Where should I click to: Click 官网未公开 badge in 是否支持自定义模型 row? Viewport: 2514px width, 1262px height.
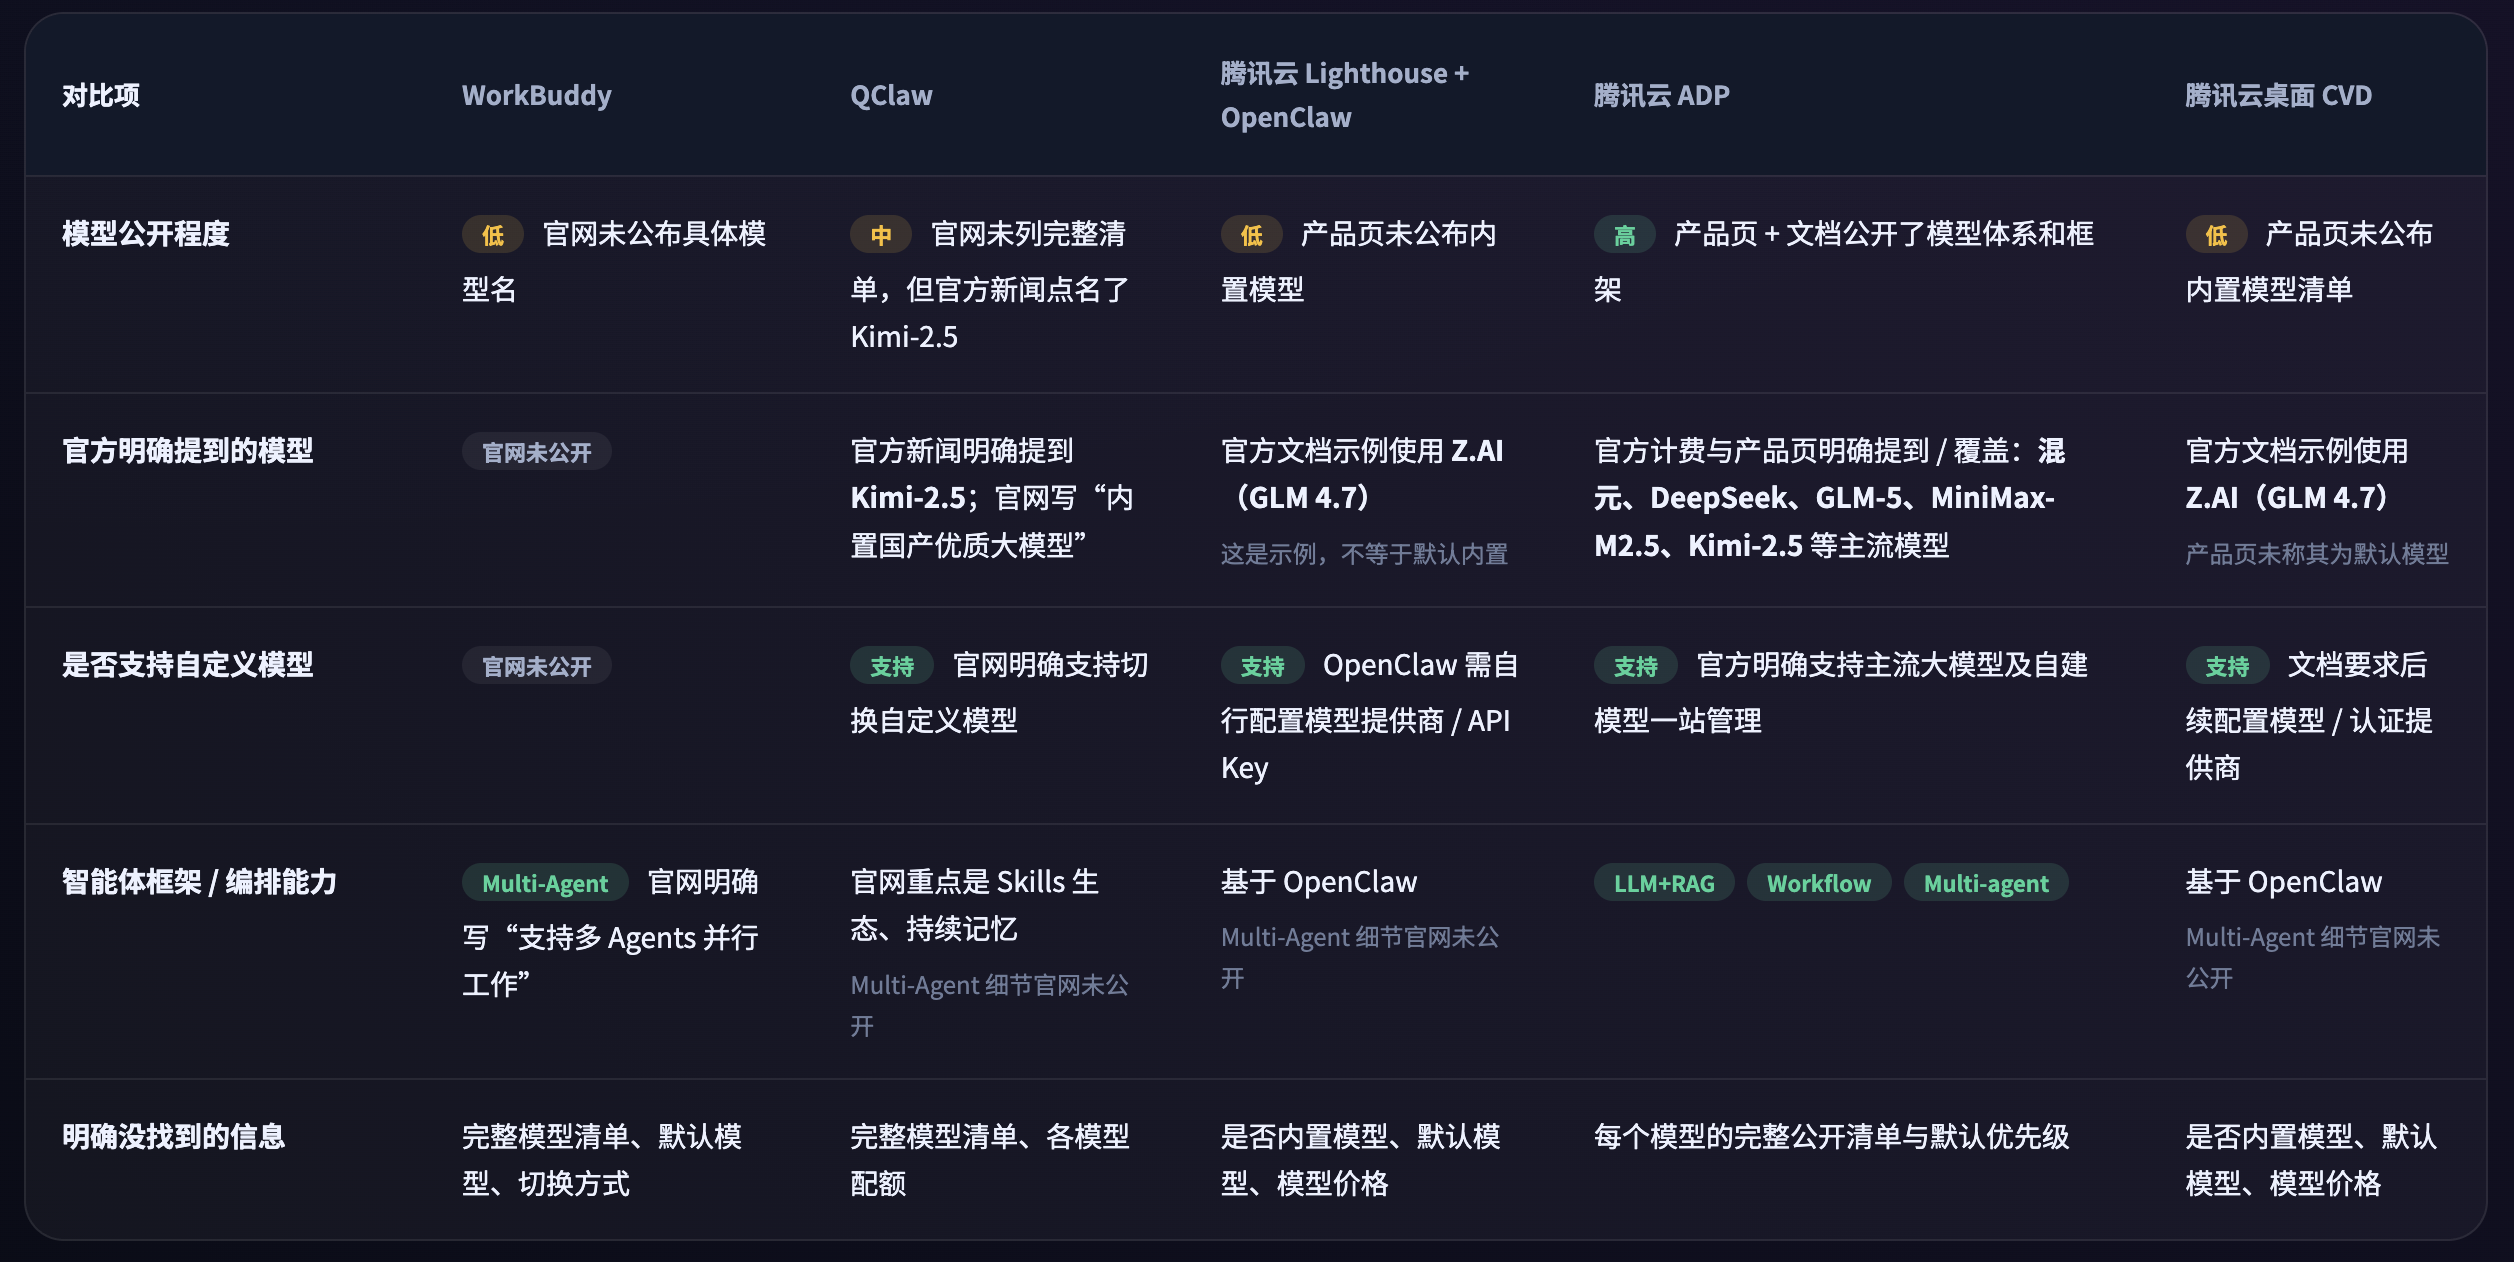click(536, 666)
